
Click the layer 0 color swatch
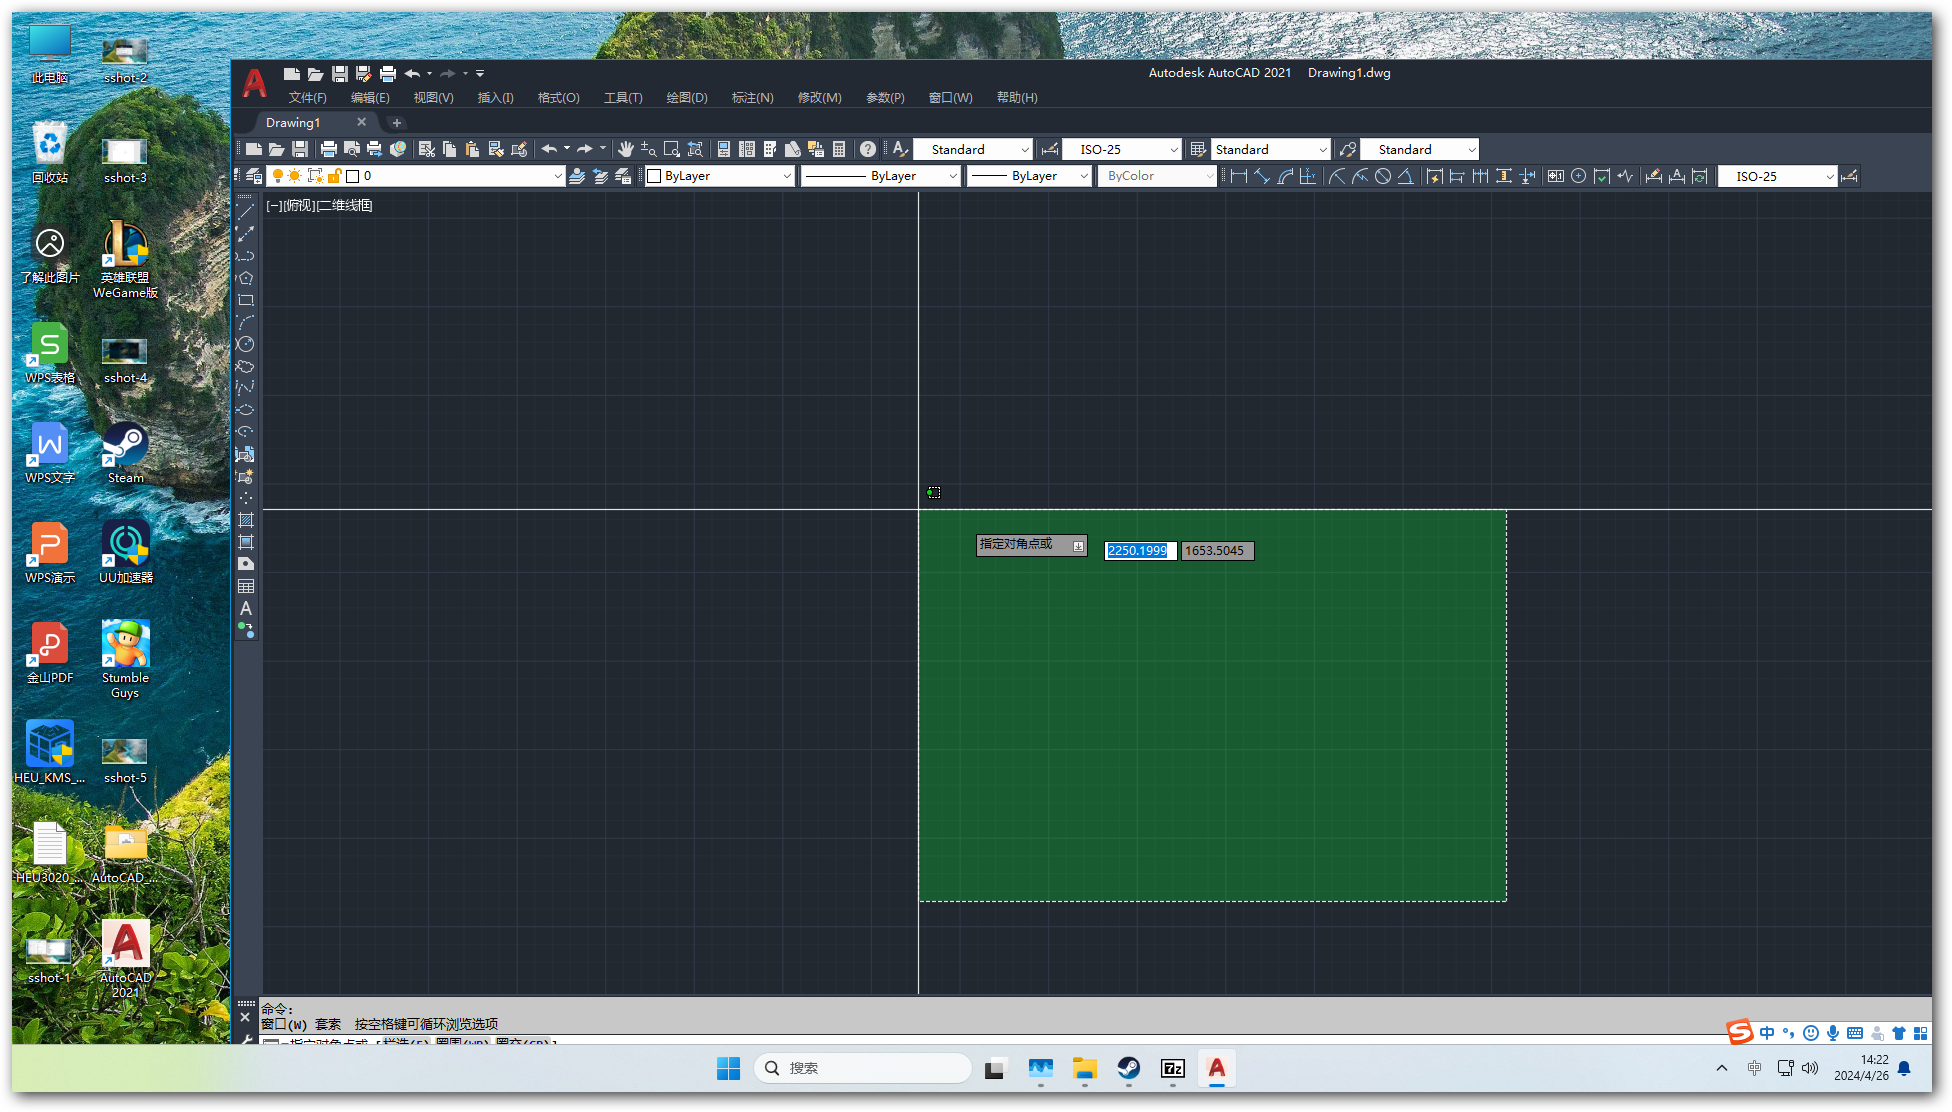(352, 176)
